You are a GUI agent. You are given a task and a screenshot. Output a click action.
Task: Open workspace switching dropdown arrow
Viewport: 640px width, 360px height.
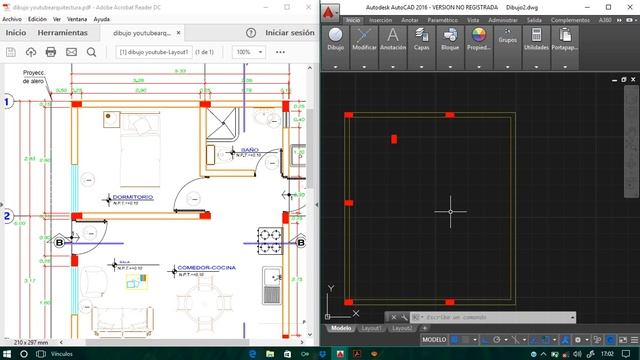(587, 340)
